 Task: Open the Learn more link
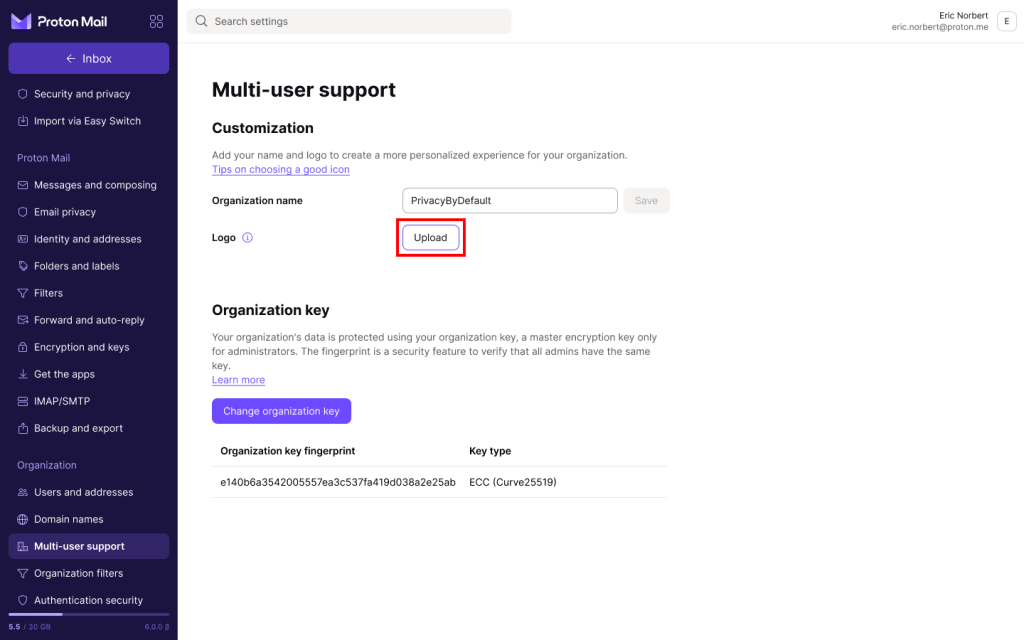coord(238,380)
